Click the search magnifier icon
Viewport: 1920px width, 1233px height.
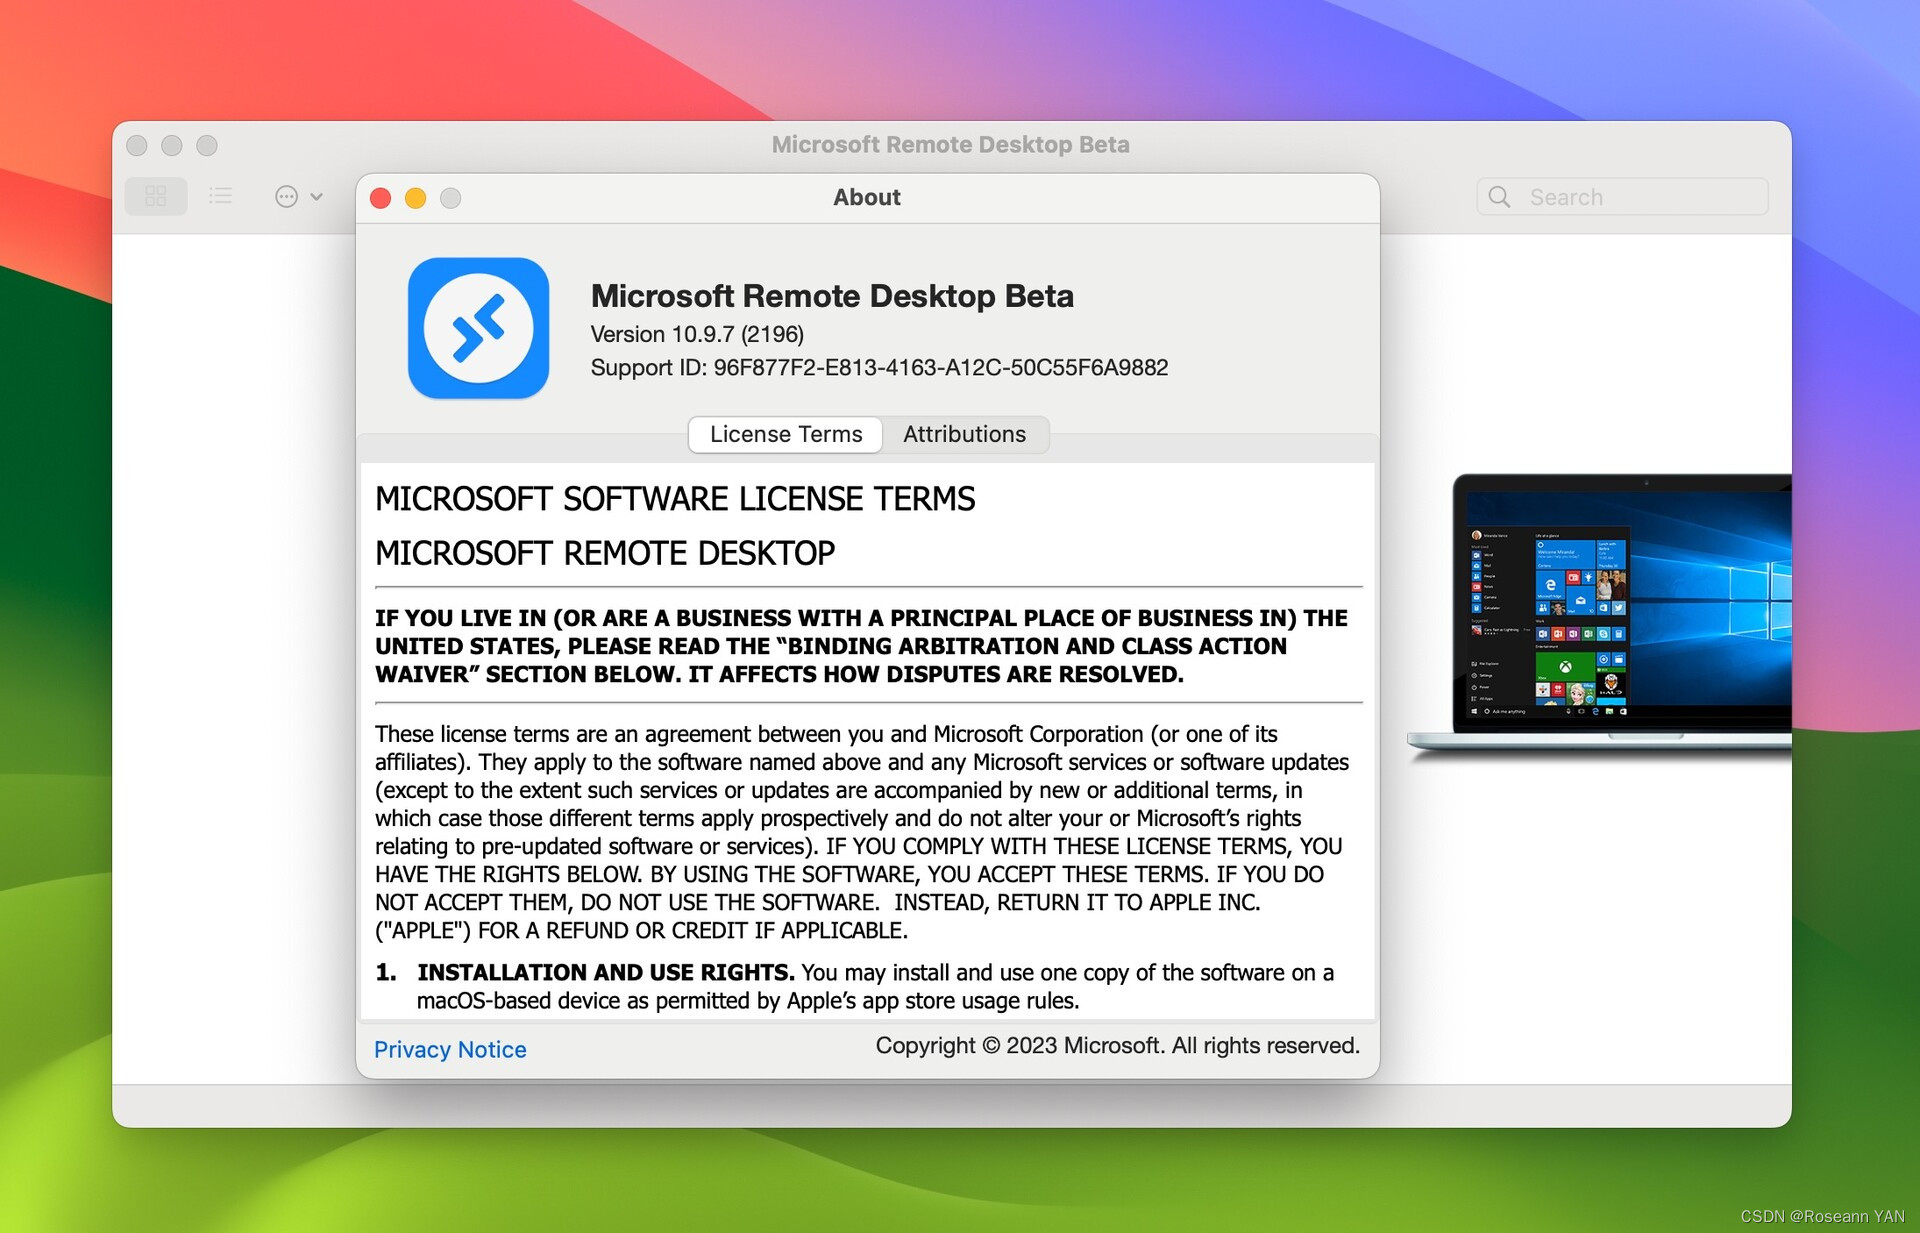click(x=1499, y=197)
